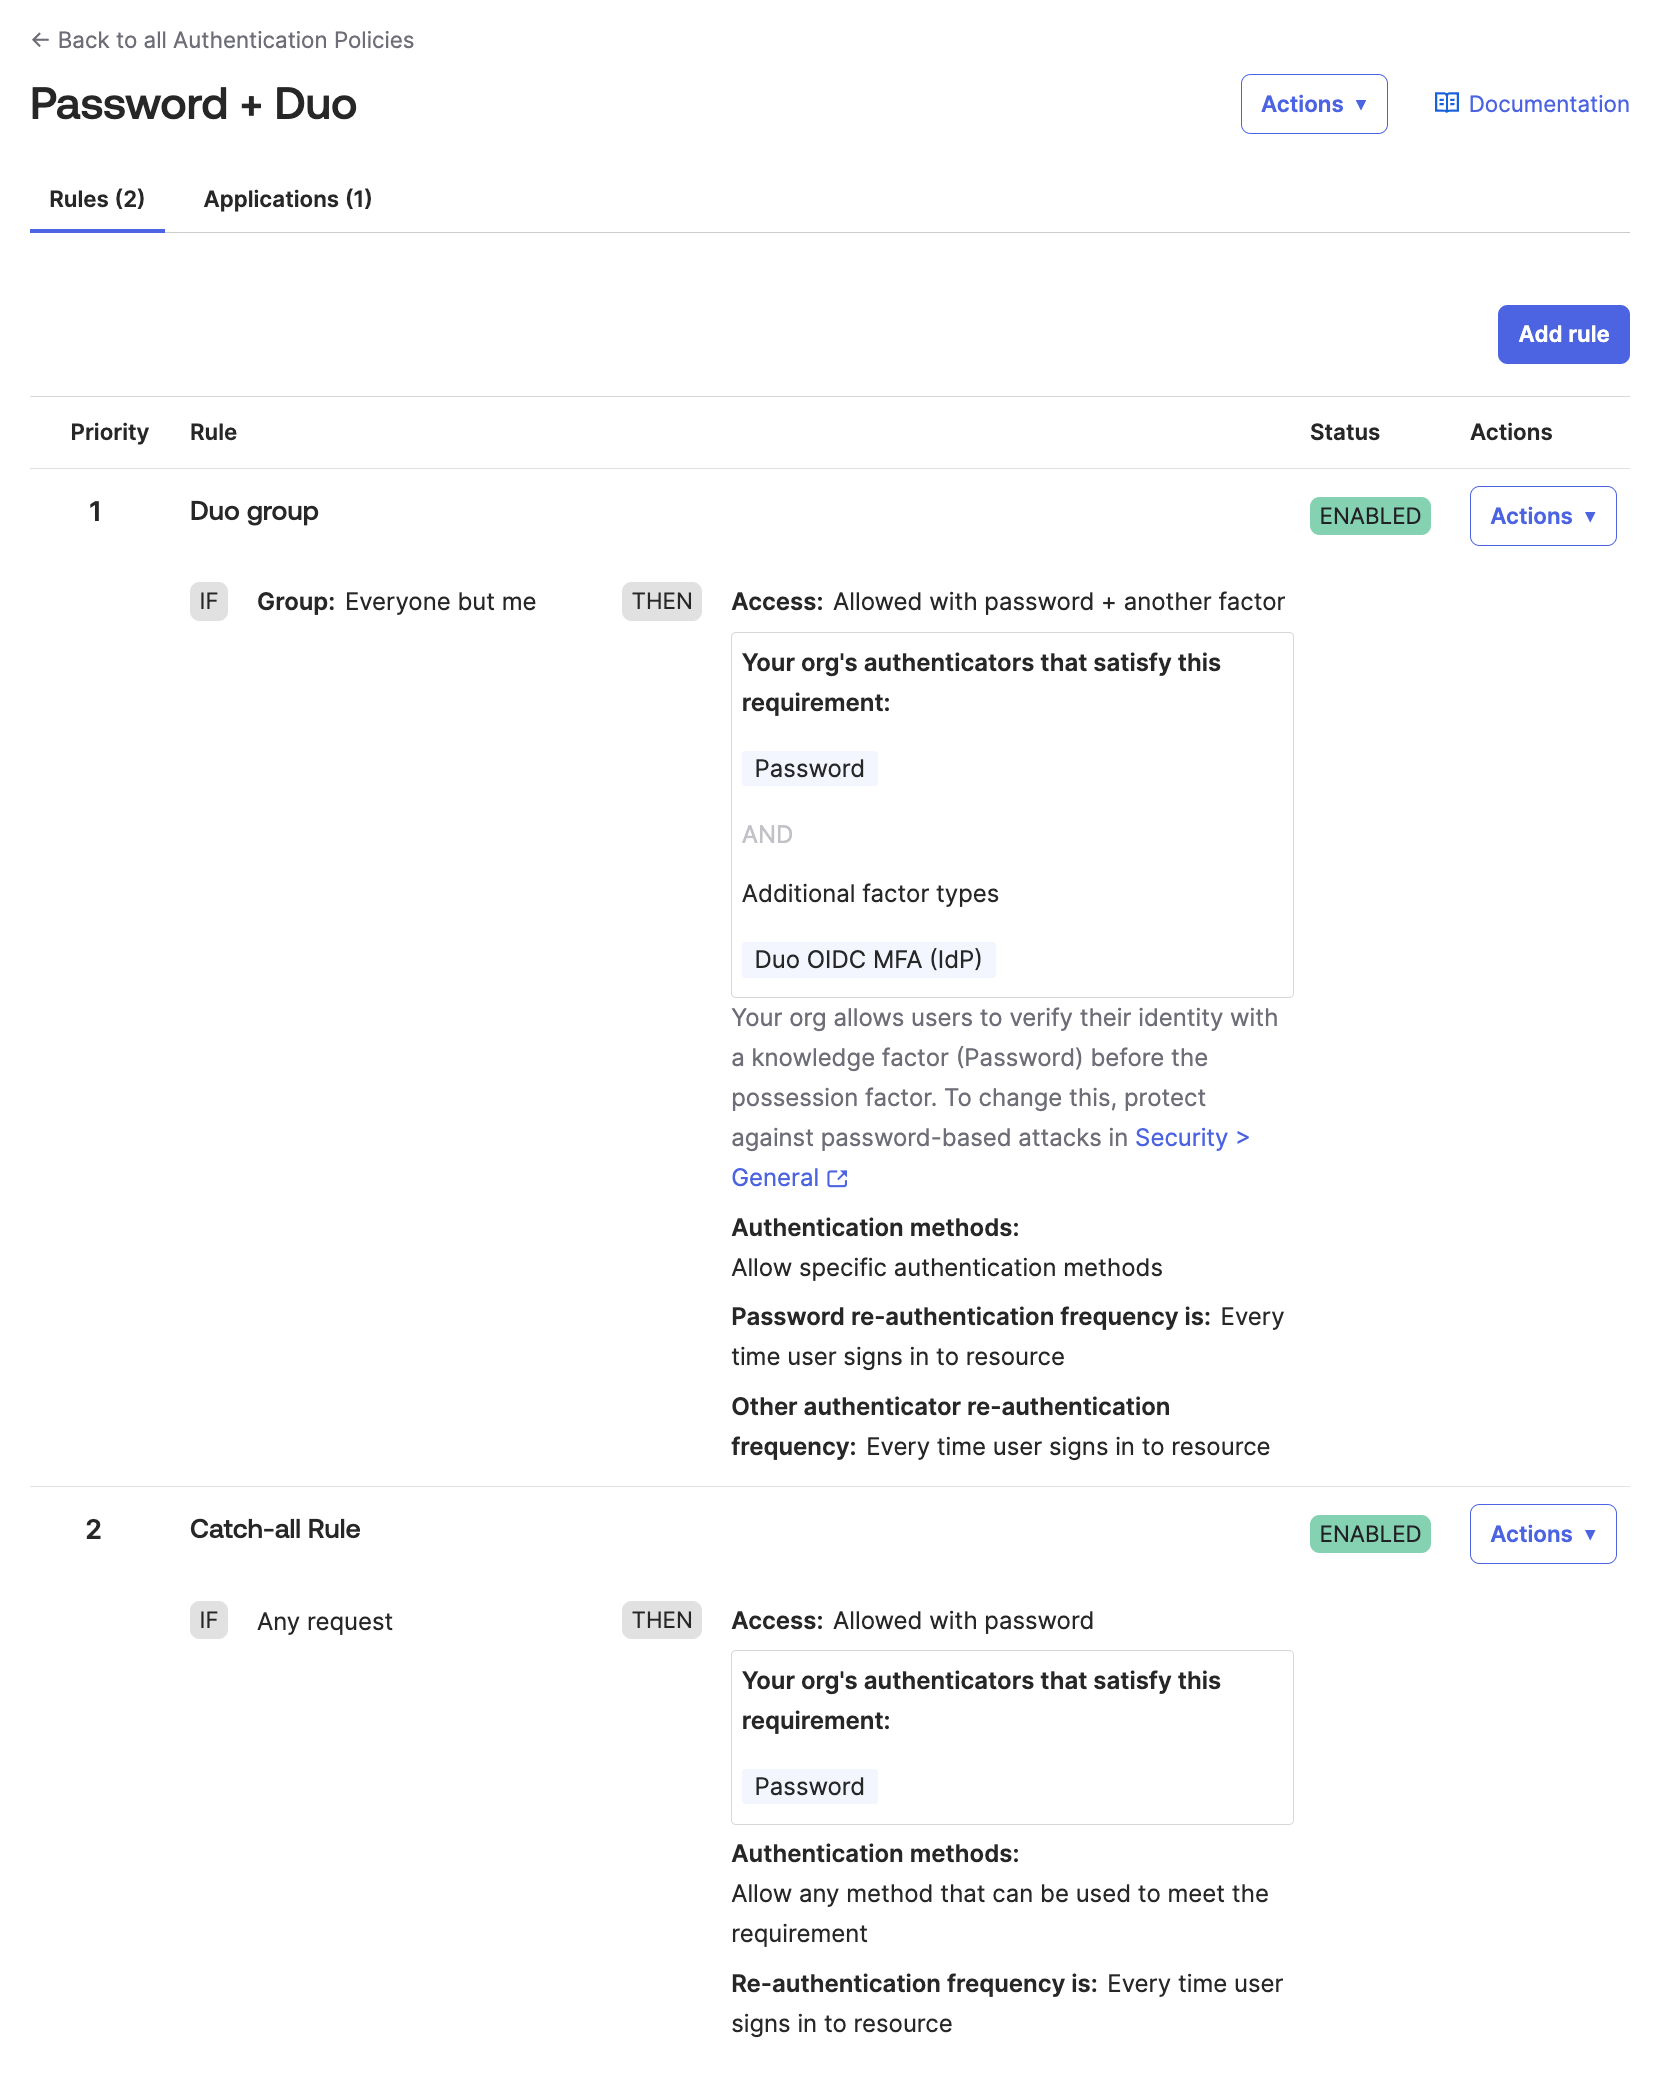Switch to the Applications tab

[x=288, y=199]
